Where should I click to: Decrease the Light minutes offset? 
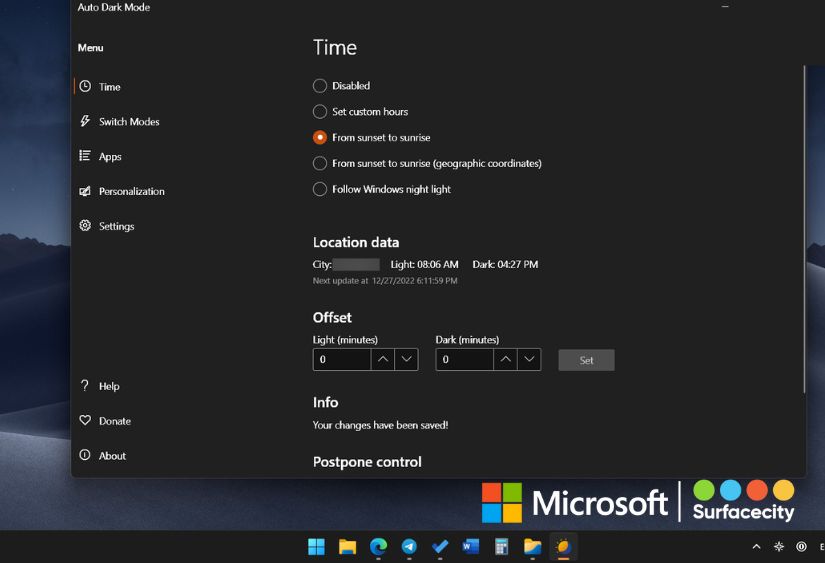pyautogui.click(x=406, y=360)
